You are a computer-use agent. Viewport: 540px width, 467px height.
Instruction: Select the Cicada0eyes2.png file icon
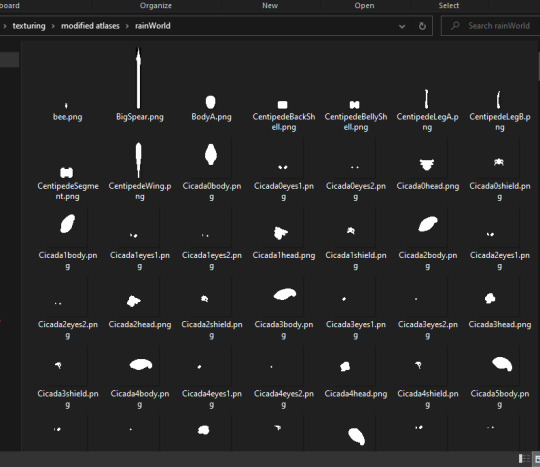tap(355, 167)
